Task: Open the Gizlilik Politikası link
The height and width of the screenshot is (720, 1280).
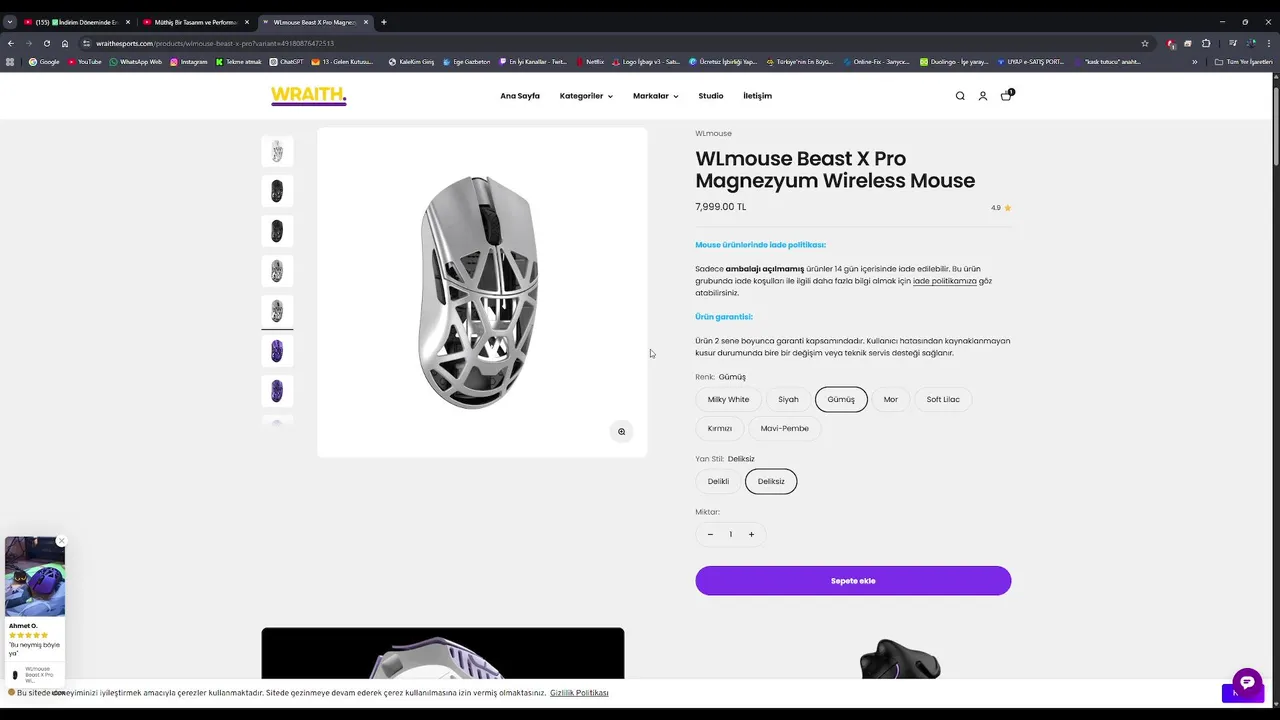Action: coord(579,693)
